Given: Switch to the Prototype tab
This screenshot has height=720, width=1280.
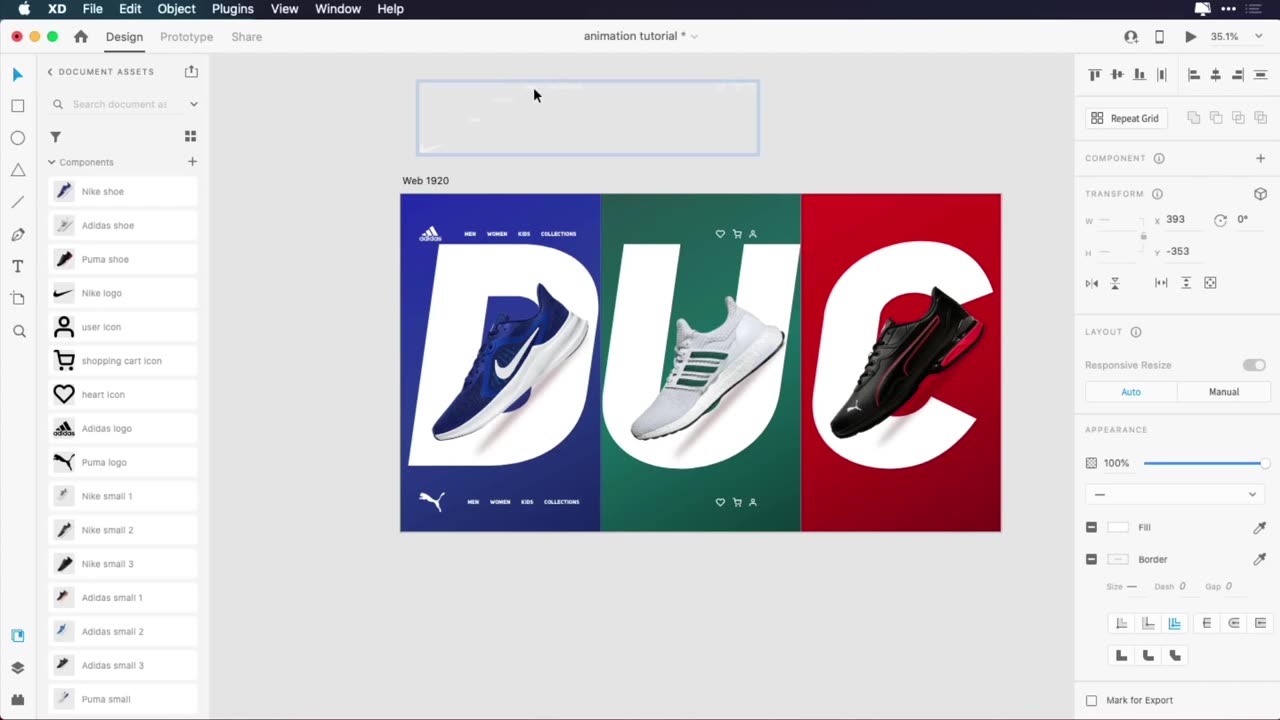Looking at the screenshot, I should [186, 37].
